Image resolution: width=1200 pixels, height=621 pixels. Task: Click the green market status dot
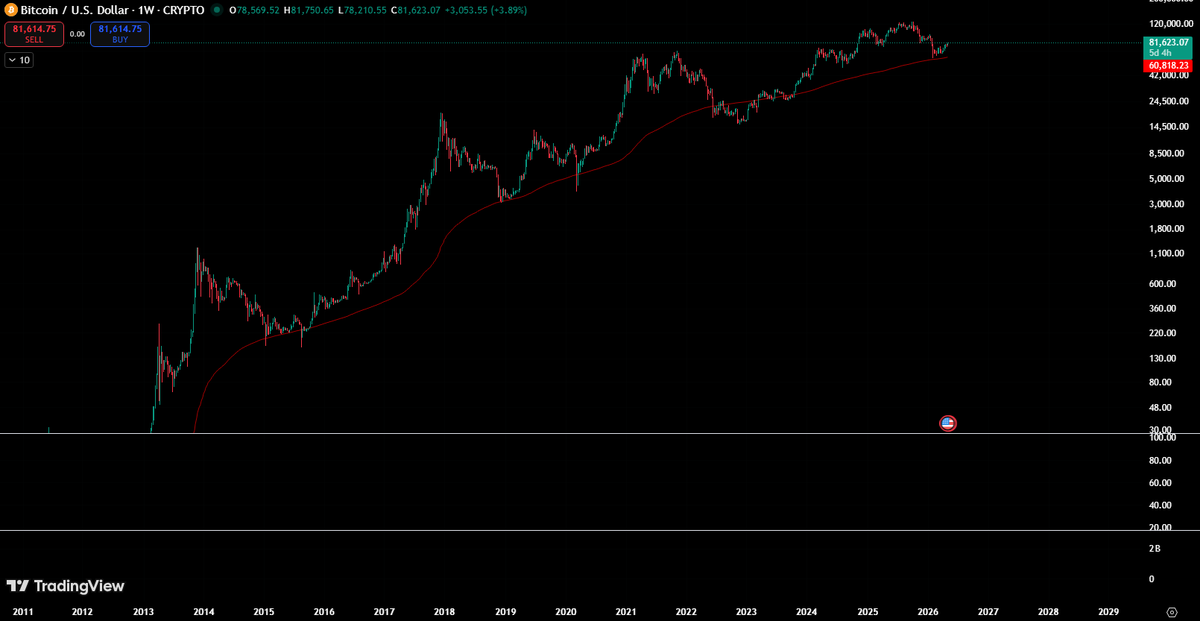tap(217, 10)
